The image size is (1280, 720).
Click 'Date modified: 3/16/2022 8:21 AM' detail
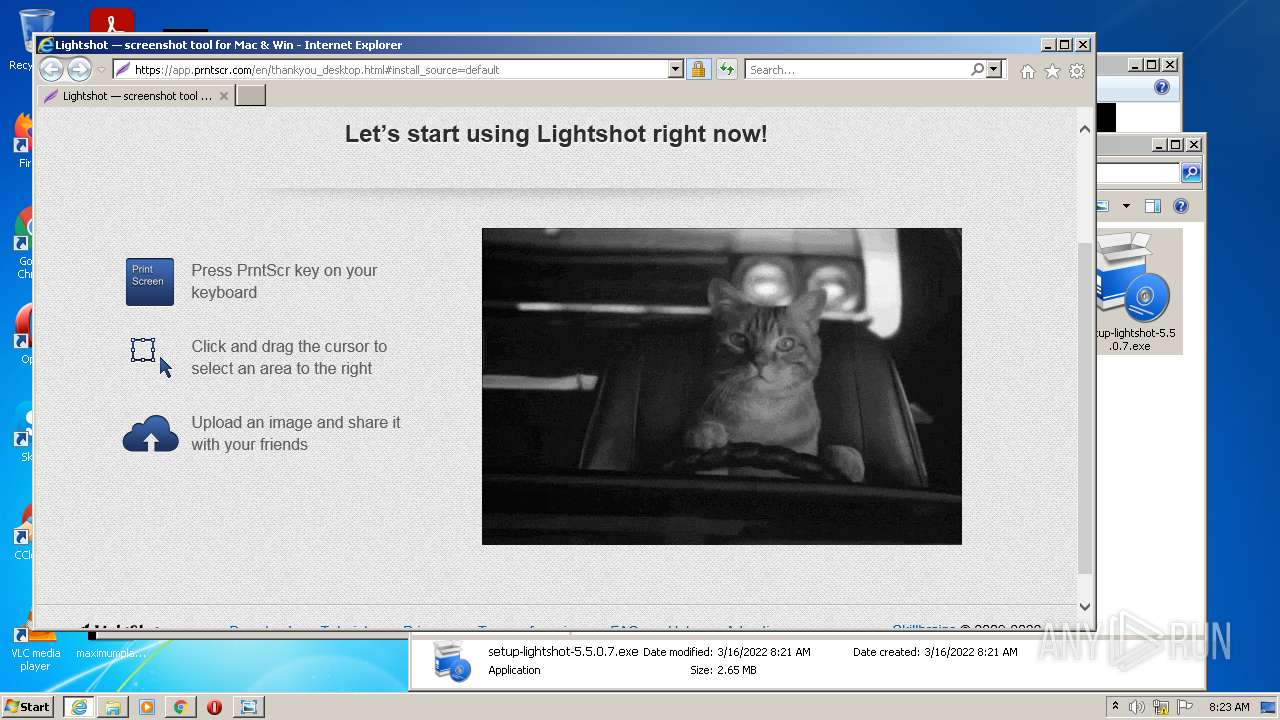726,652
